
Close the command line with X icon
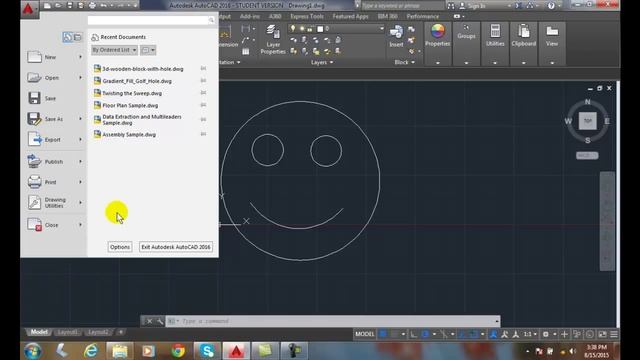(149, 321)
